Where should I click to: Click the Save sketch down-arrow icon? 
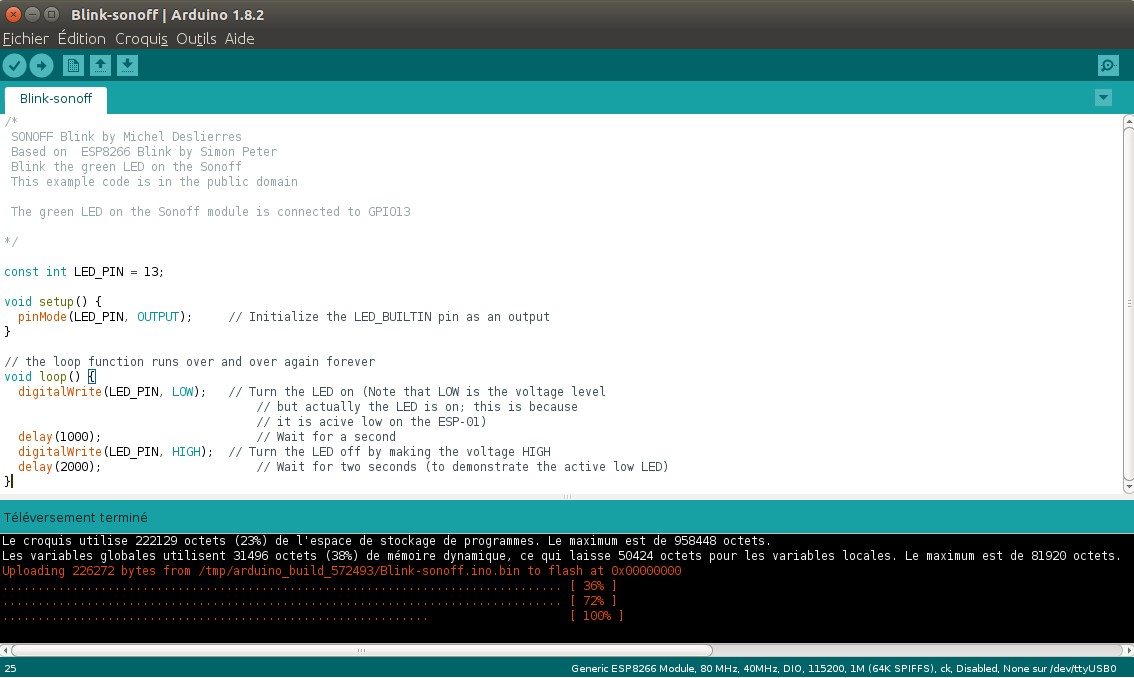click(127, 66)
